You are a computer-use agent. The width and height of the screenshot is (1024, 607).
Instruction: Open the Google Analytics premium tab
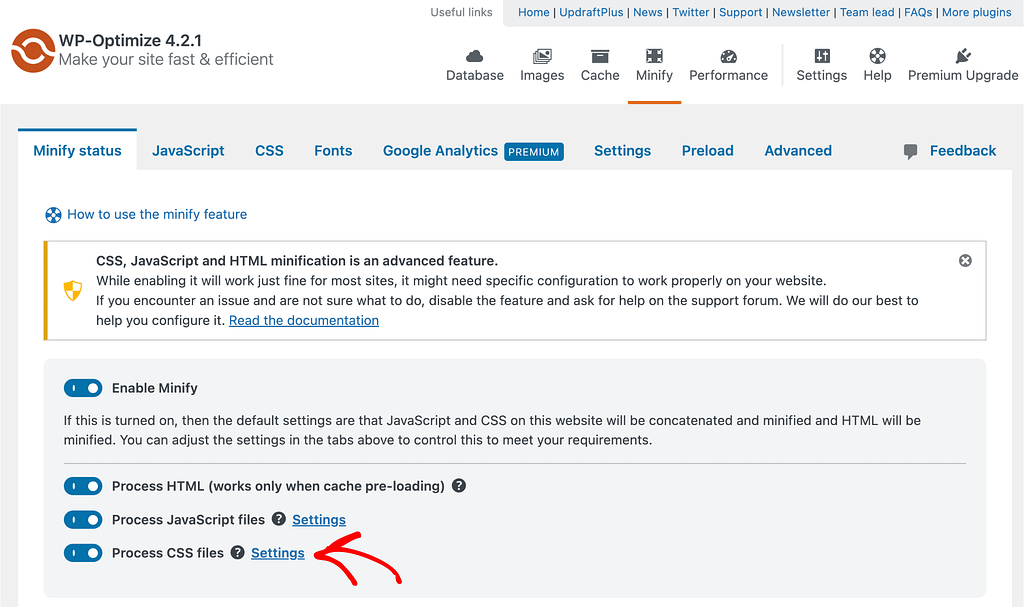pos(473,151)
